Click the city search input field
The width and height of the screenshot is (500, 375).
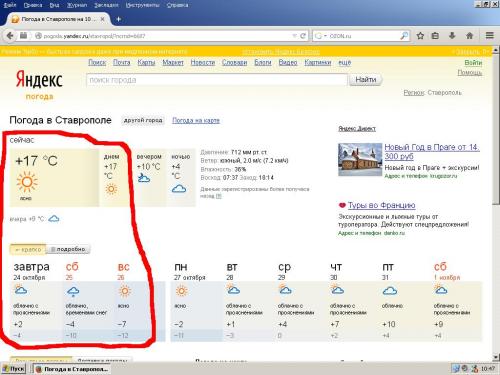217,80
